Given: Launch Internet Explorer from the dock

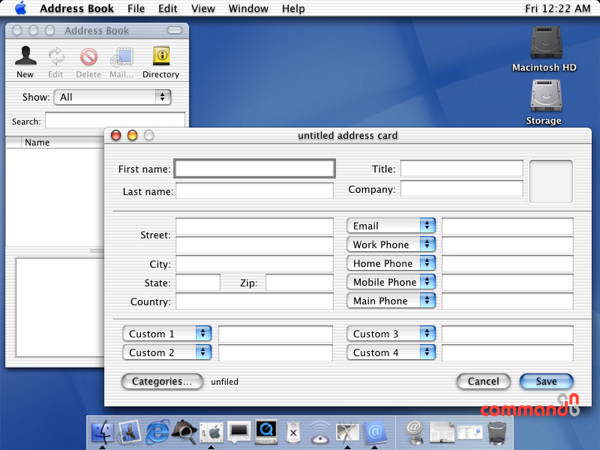Looking at the screenshot, I should [x=157, y=432].
